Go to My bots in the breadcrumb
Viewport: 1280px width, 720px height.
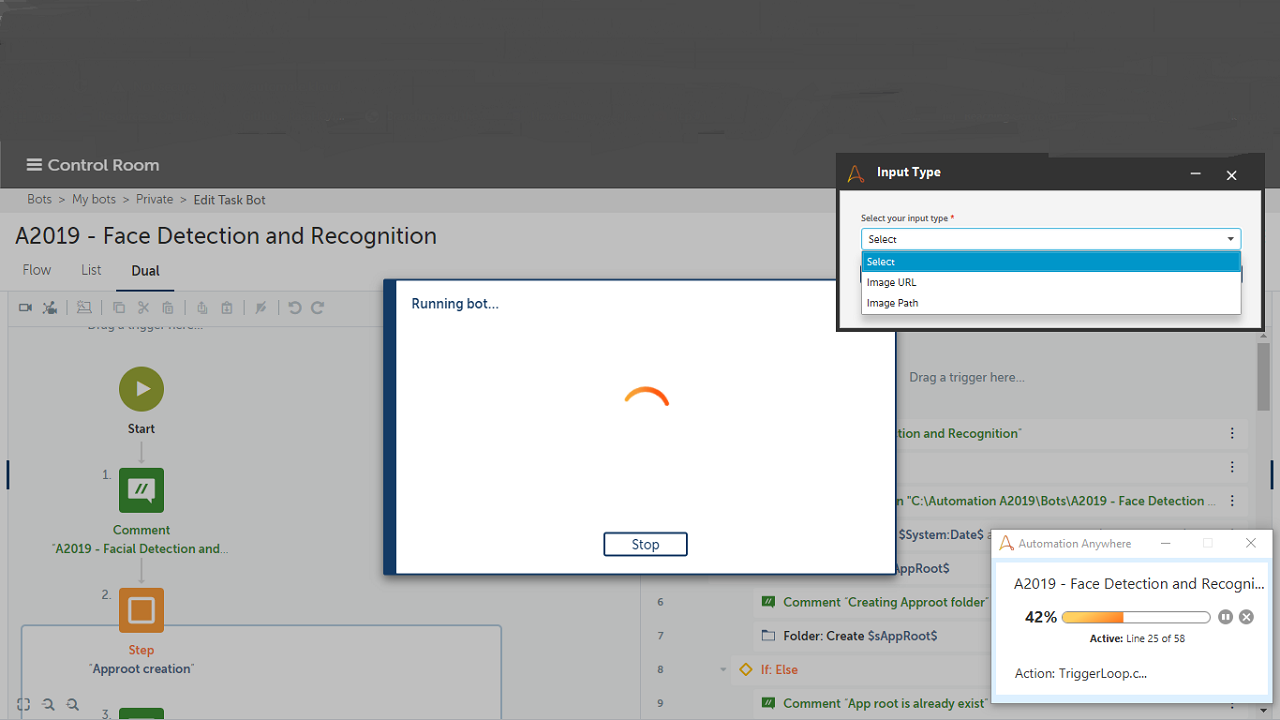(94, 200)
